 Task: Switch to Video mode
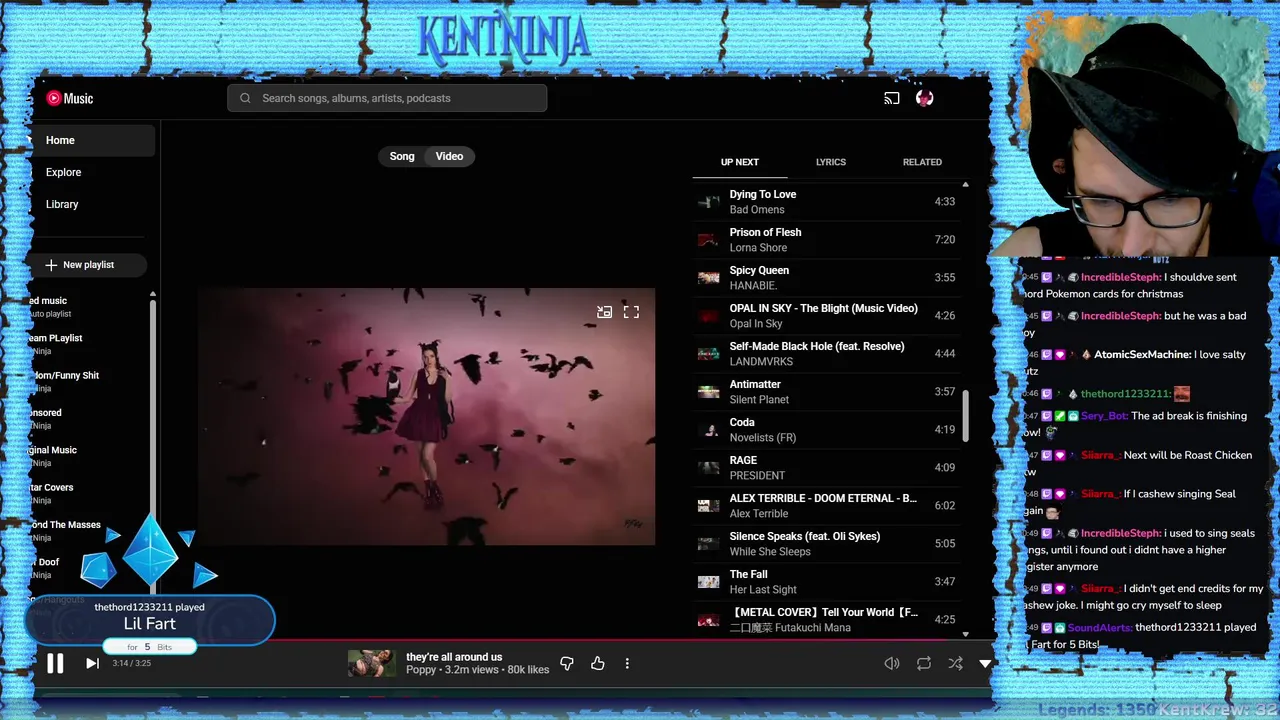pos(449,156)
